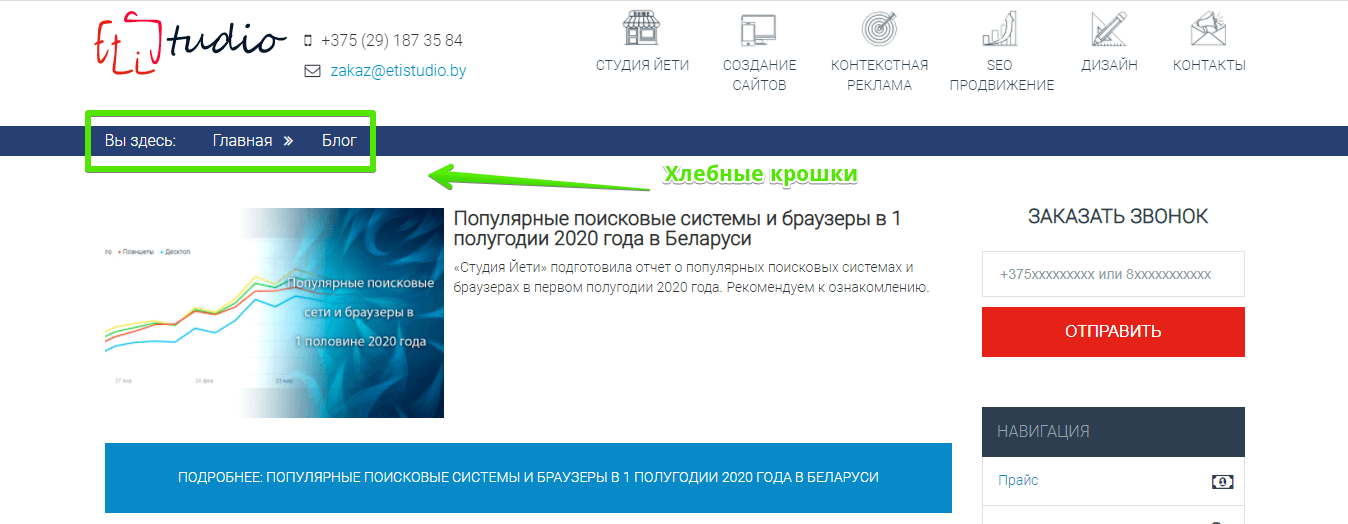
Task: Click the zakaz@etistudio.by email link
Action: 398,71
